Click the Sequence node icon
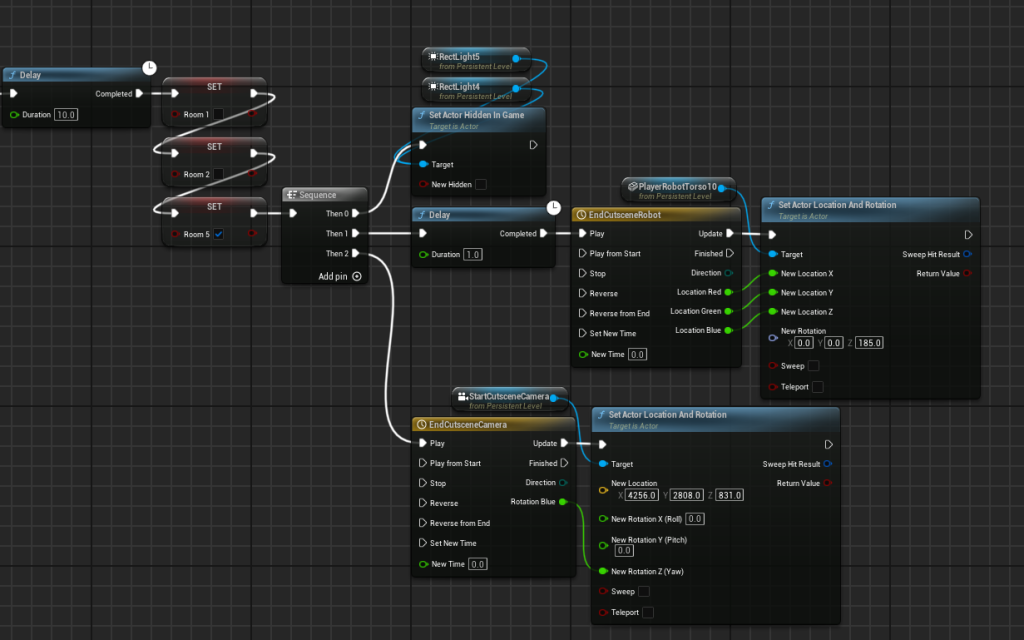1024x640 pixels. (x=292, y=195)
